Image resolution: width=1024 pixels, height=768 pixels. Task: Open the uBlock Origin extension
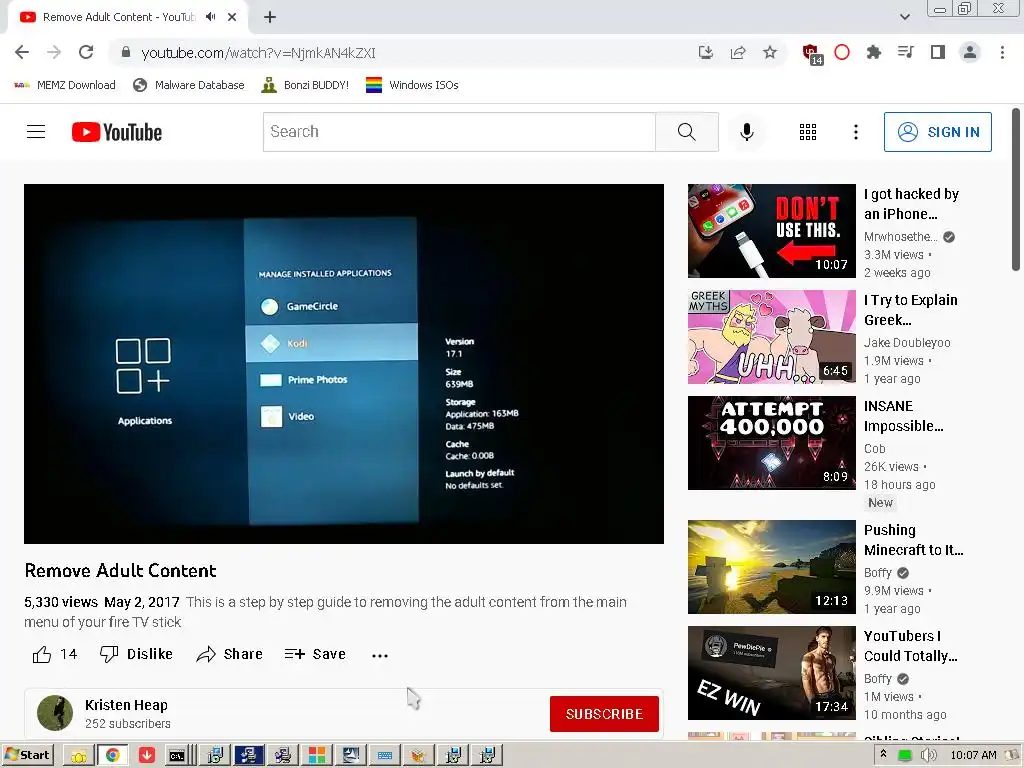pyautogui.click(x=812, y=54)
